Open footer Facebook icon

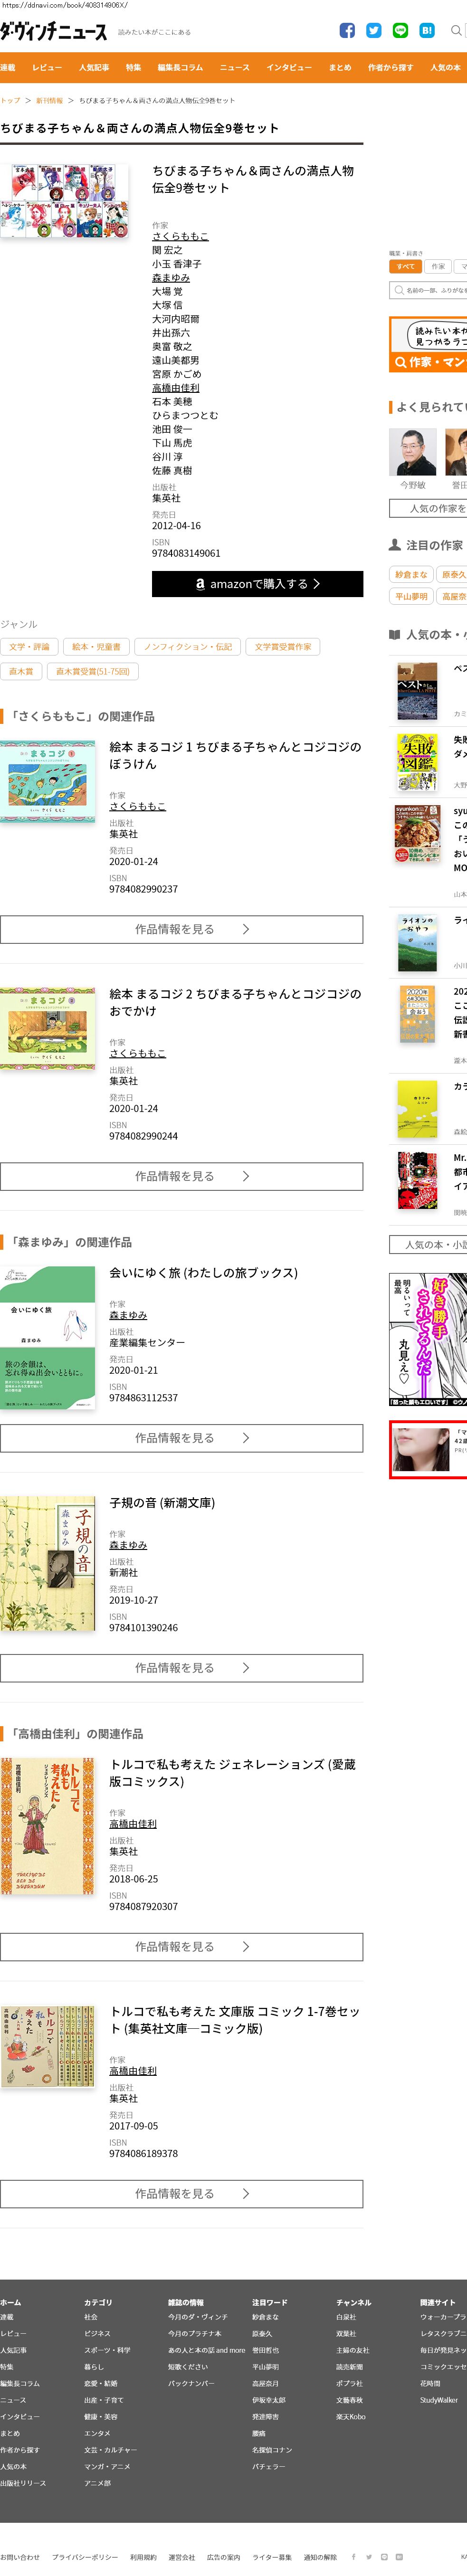[x=353, y=2556]
